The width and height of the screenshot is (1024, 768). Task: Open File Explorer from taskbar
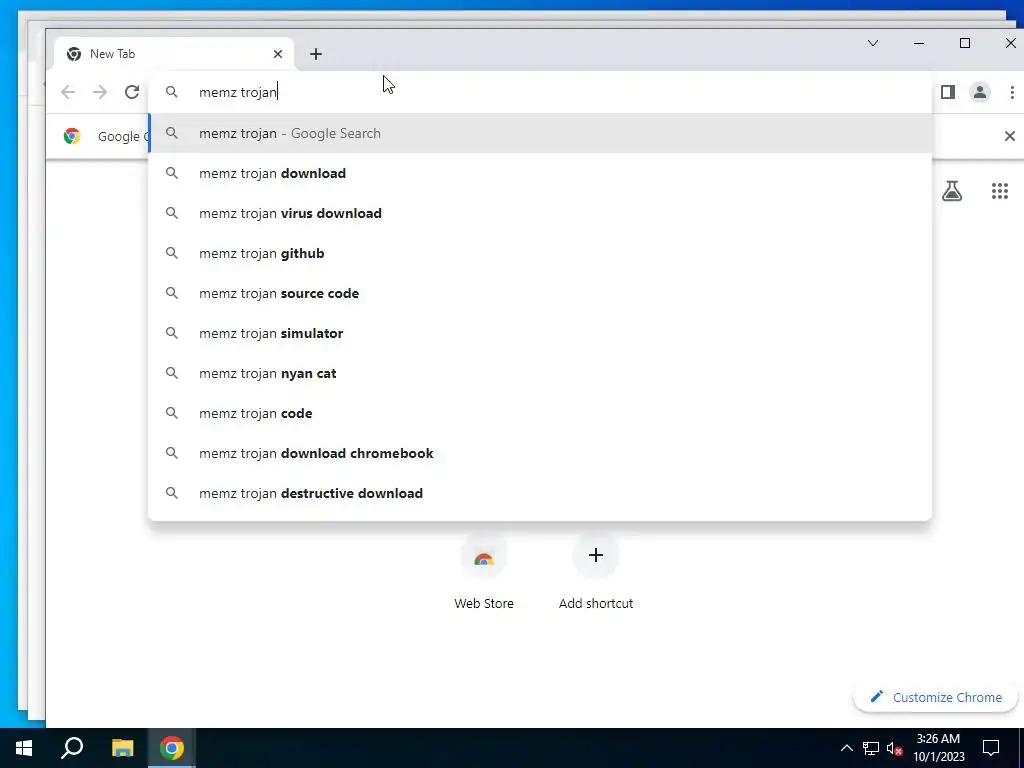tap(122, 748)
